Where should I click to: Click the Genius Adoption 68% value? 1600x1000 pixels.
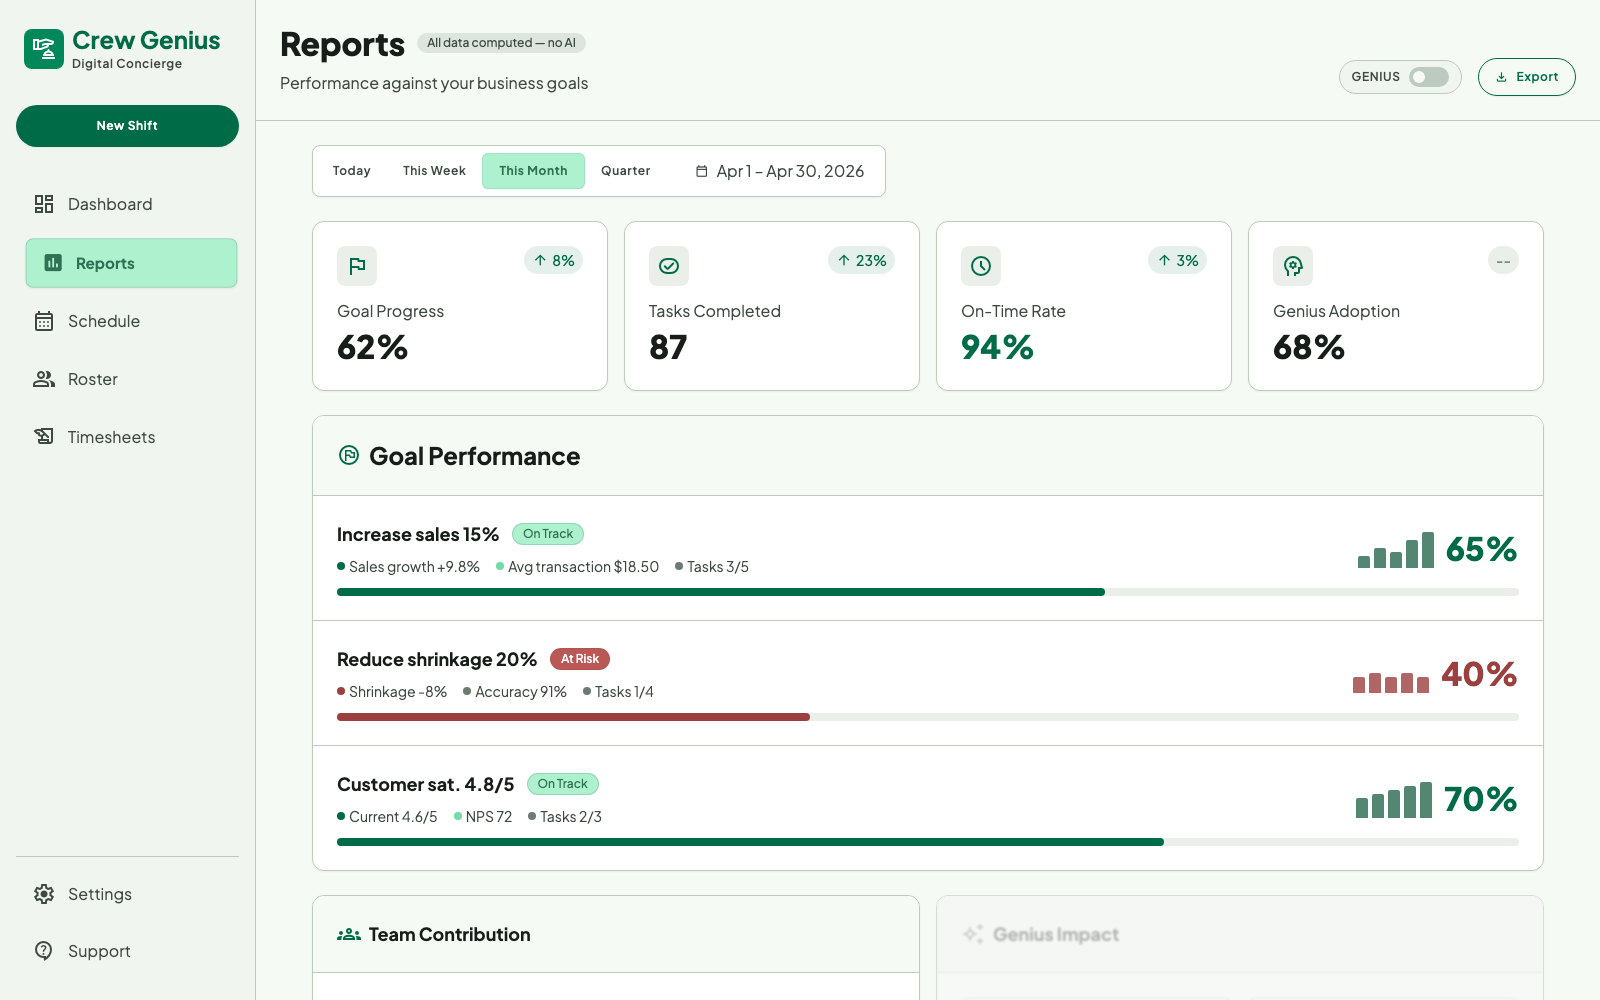point(1309,347)
